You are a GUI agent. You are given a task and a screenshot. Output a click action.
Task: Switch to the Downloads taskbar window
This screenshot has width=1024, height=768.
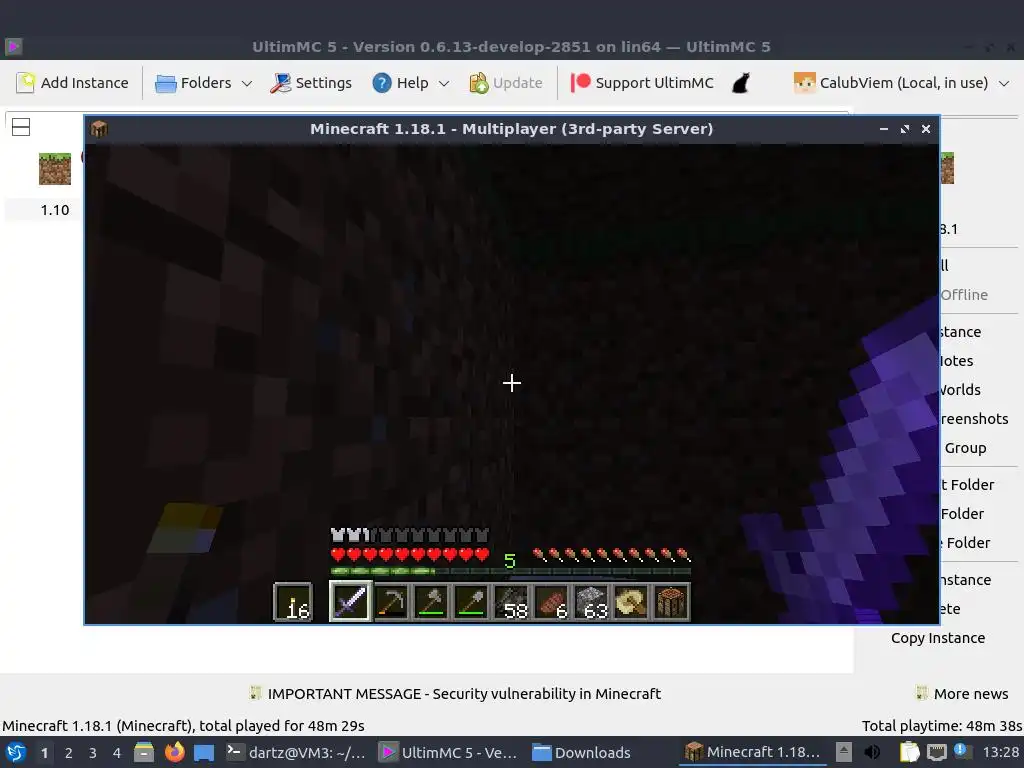tap(581, 752)
